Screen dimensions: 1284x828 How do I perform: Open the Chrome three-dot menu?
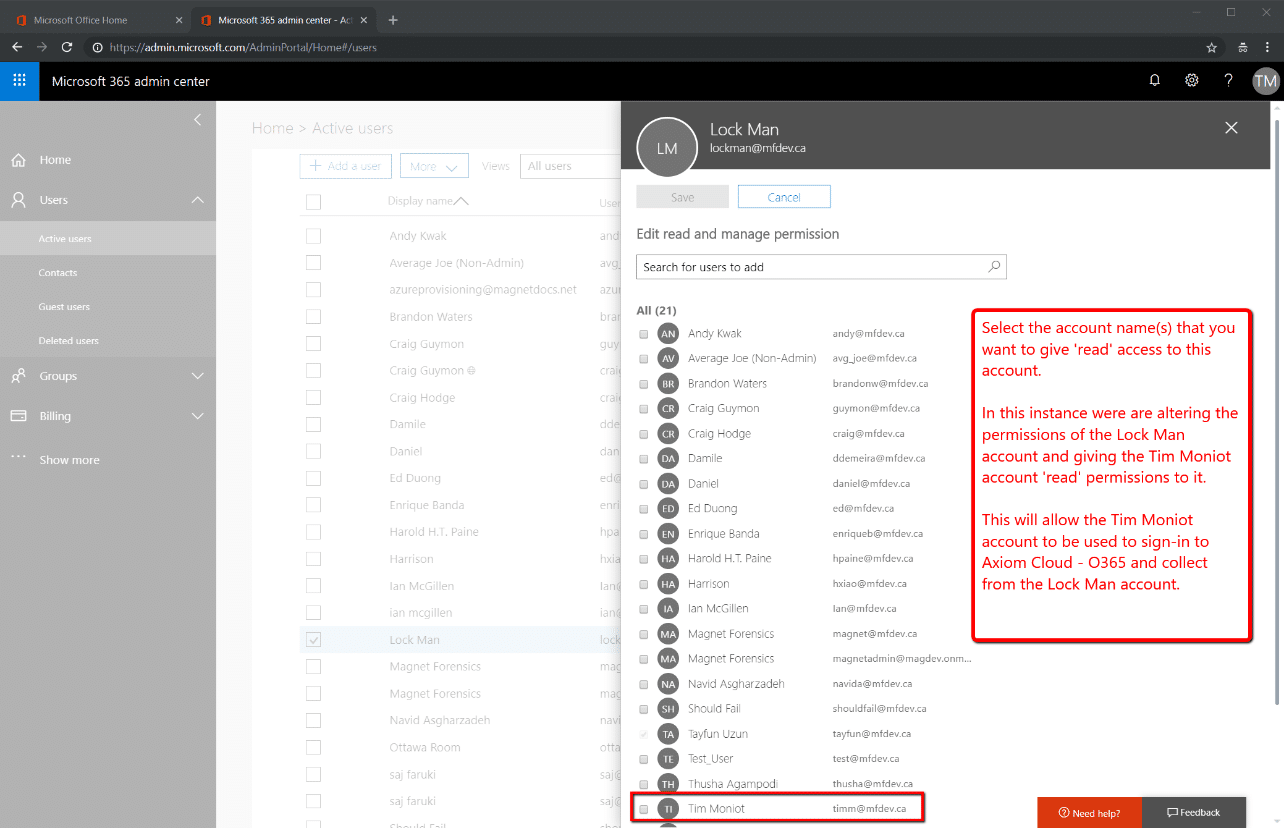(1268, 47)
